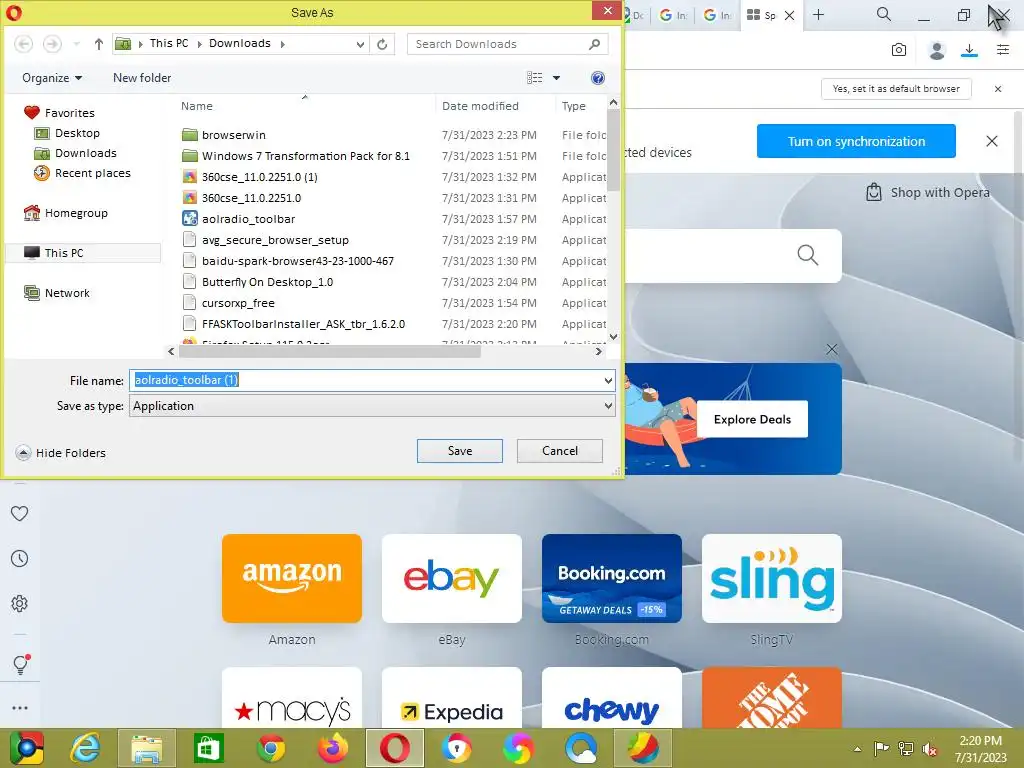Image resolution: width=1024 pixels, height=768 pixels.
Task: Expand the Organize dropdown menu
Action: tap(52, 78)
